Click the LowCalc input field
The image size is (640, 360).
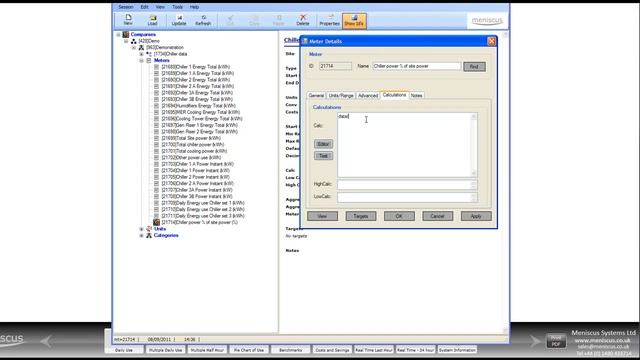click(x=407, y=197)
